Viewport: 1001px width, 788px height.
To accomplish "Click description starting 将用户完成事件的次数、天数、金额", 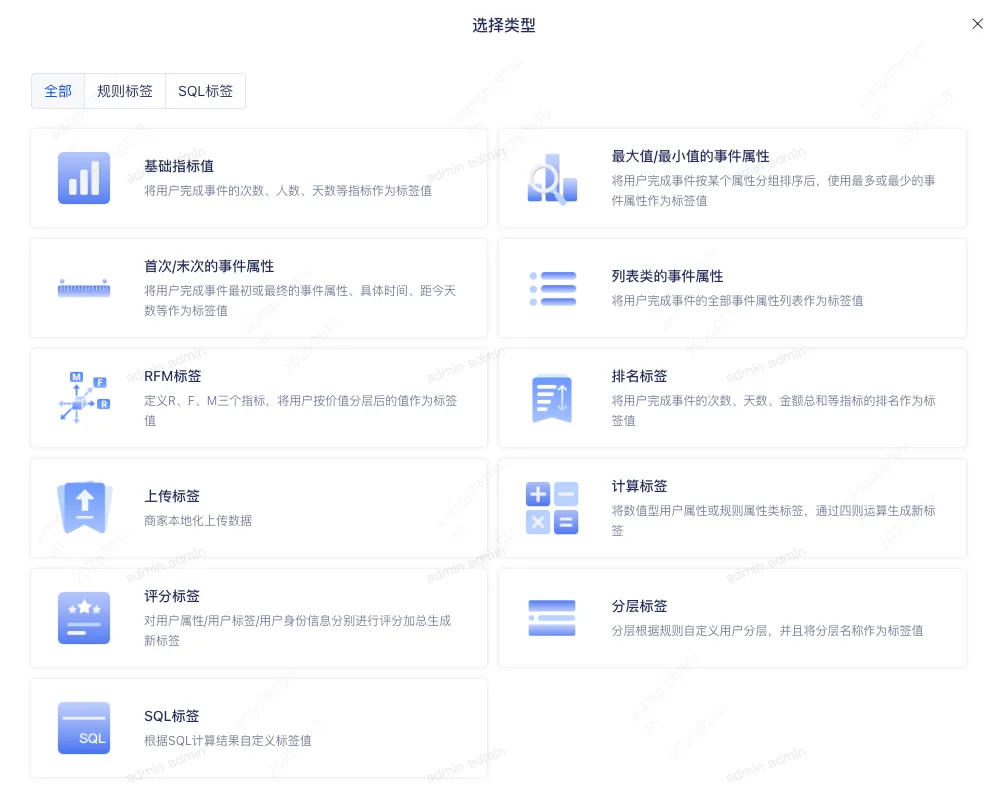I will tap(774, 411).
